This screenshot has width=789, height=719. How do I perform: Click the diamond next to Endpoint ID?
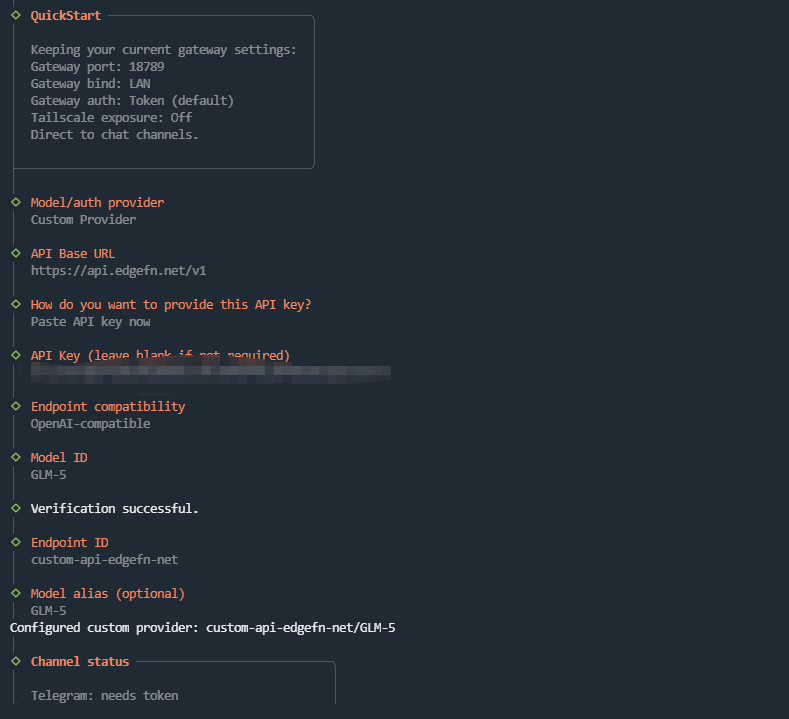[x=16, y=542]
